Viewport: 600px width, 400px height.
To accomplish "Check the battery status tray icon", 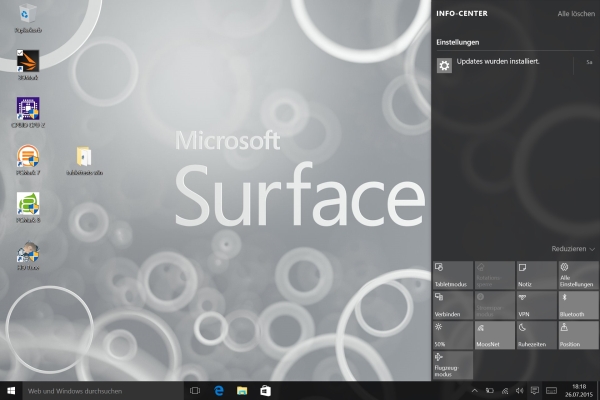I will tap(489, 390).
